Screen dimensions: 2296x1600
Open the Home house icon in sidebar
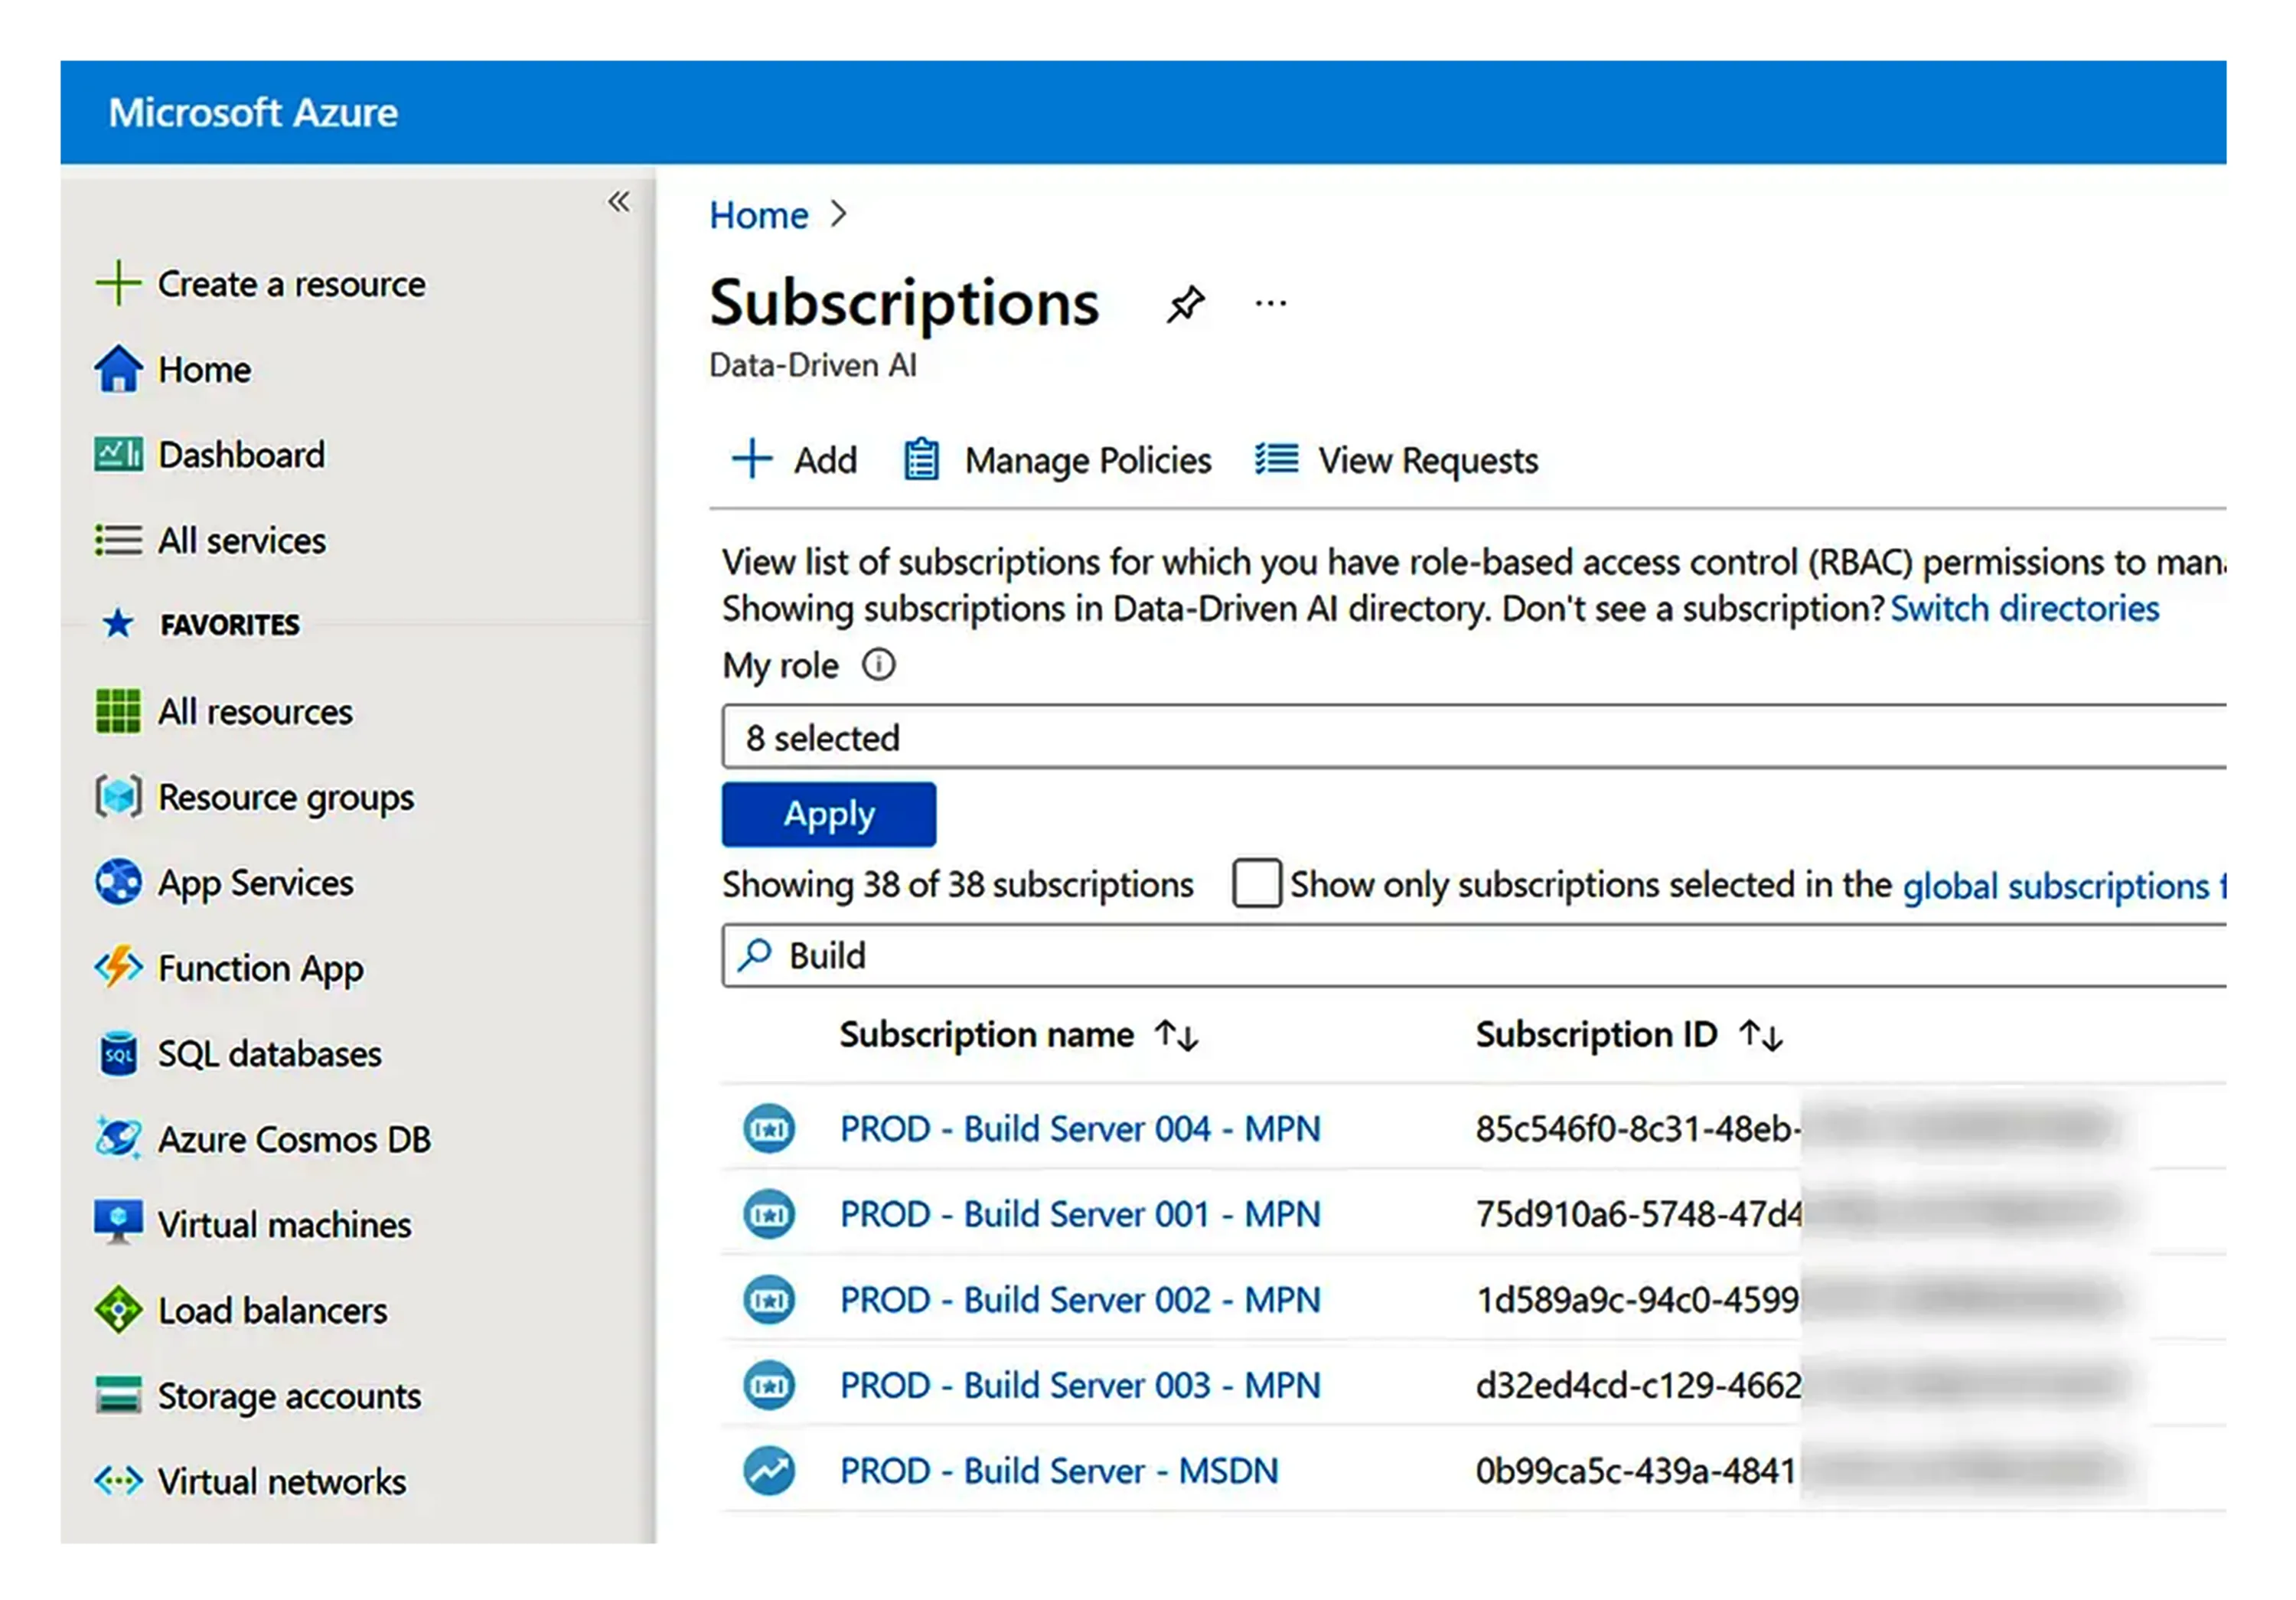pos(118,369)
